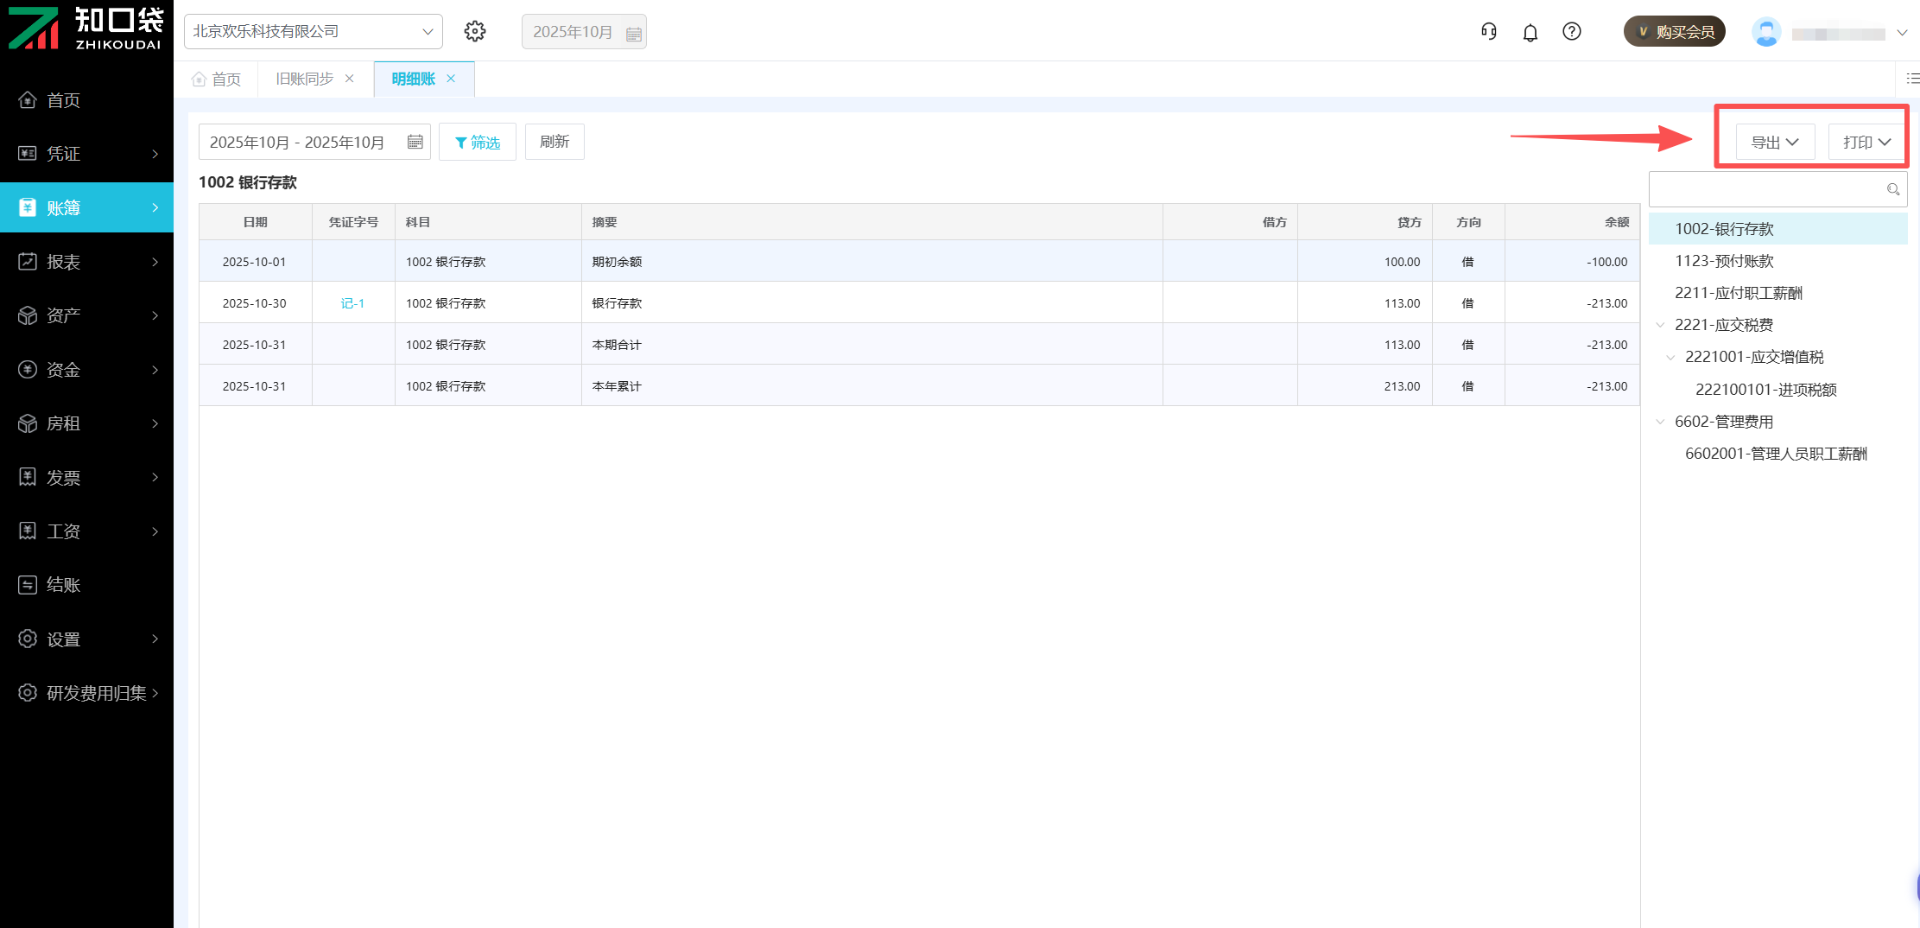Screen dimensions: 1920x928
Task: Open calendar icon in date range field
Action: (415, 142)
